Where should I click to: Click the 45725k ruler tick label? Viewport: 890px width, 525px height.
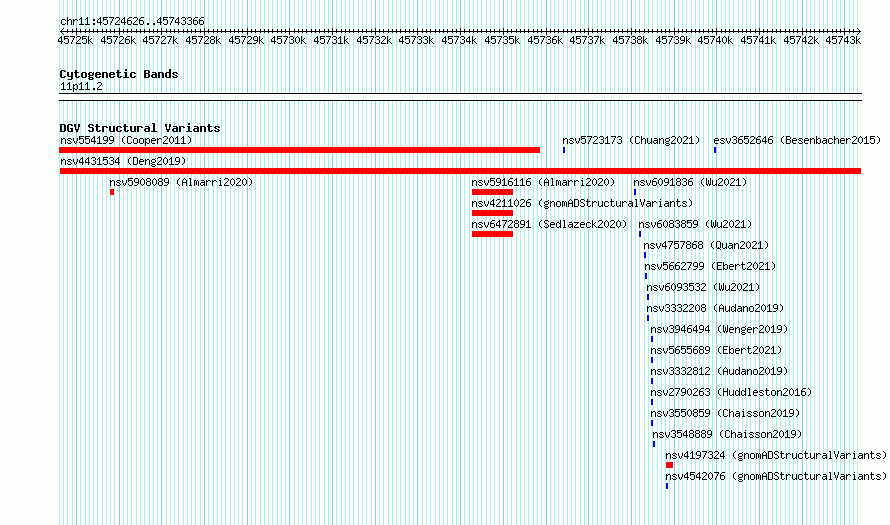tap(75, 40)
